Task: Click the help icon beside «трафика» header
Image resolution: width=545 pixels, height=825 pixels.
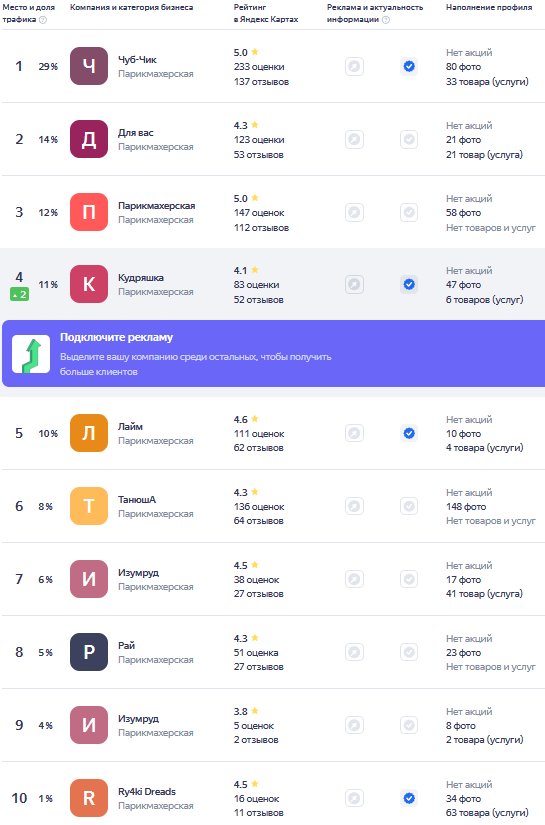Action: coord(43,20)
